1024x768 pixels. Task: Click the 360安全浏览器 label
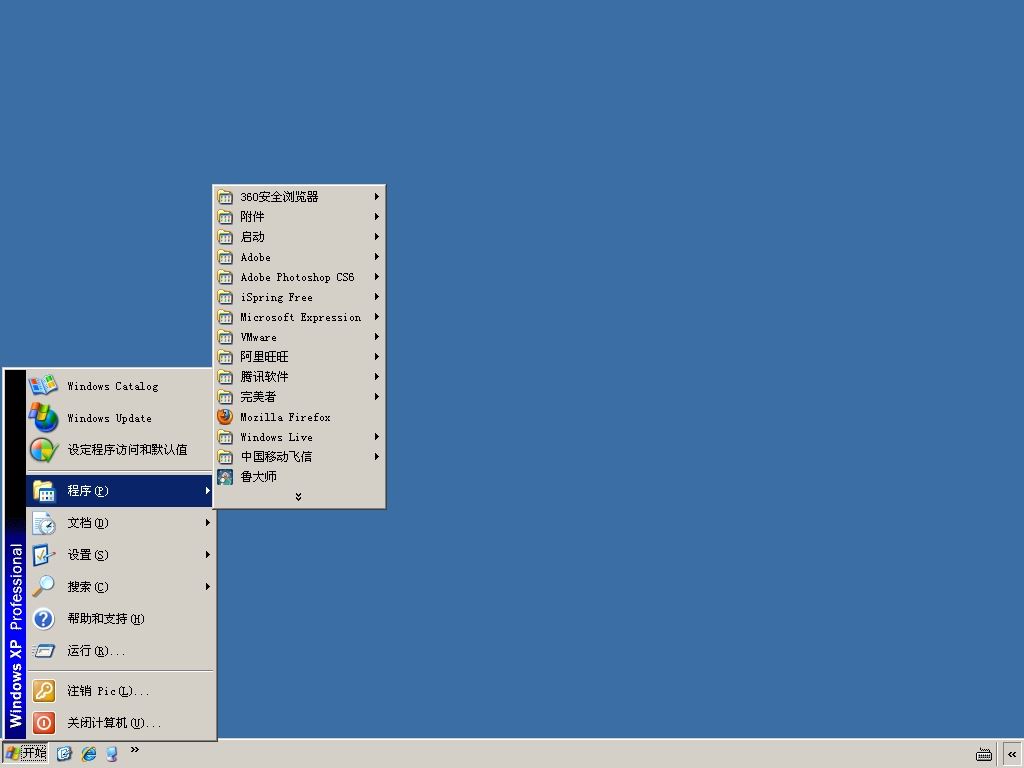point(280,197)
